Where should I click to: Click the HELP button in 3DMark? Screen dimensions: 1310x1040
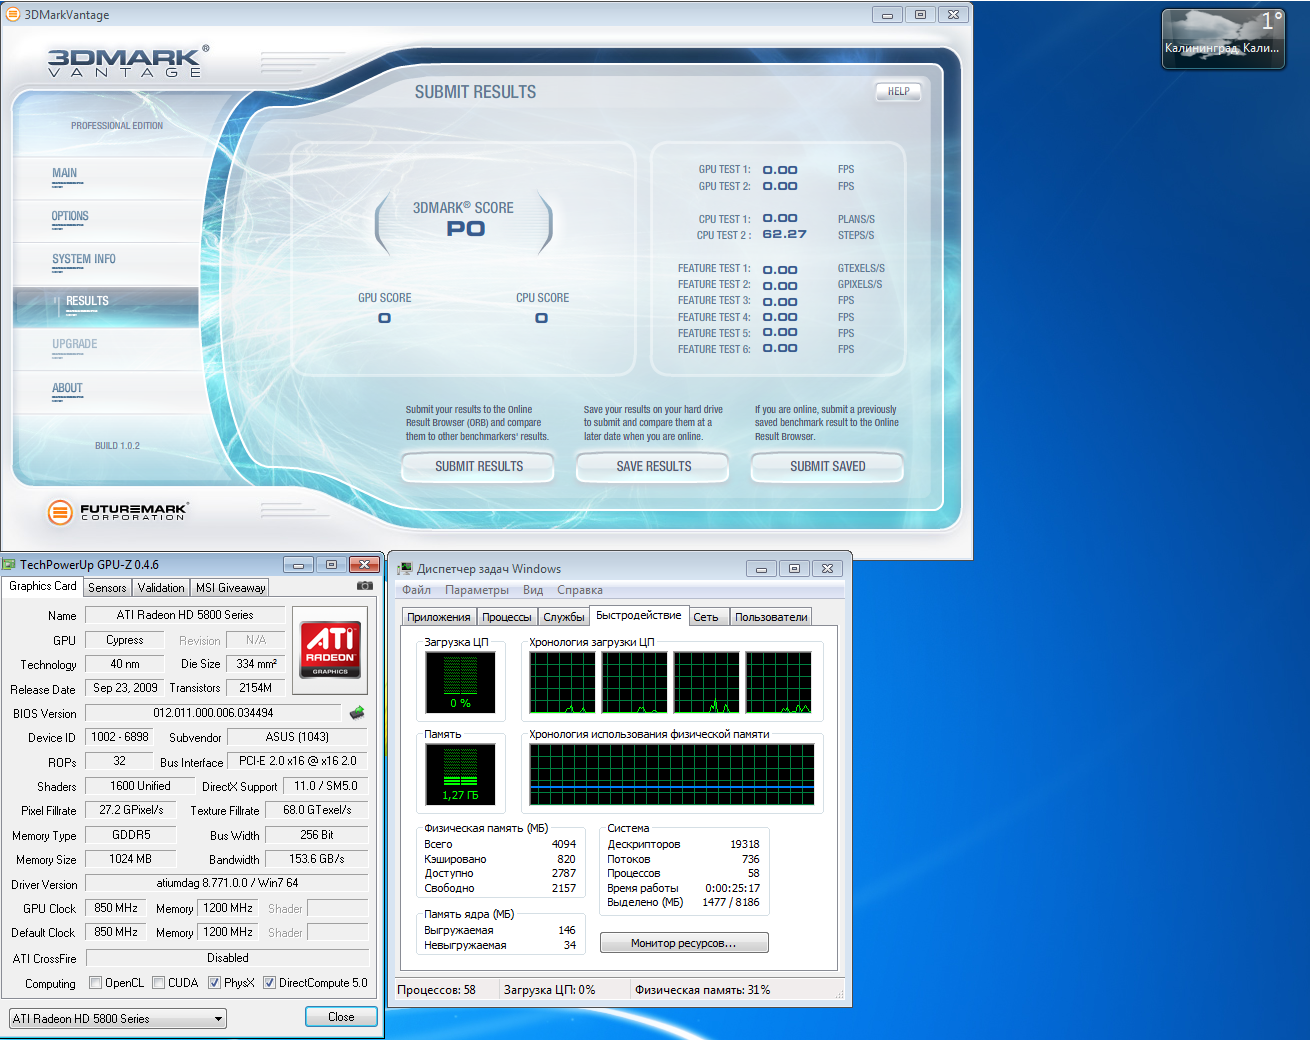click(899, 91)
